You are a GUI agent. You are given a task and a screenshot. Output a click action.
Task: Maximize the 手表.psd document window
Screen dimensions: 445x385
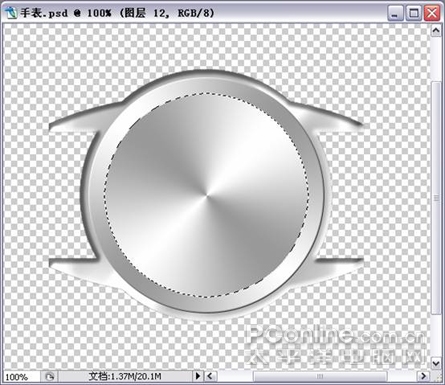(x=414, y=13)
